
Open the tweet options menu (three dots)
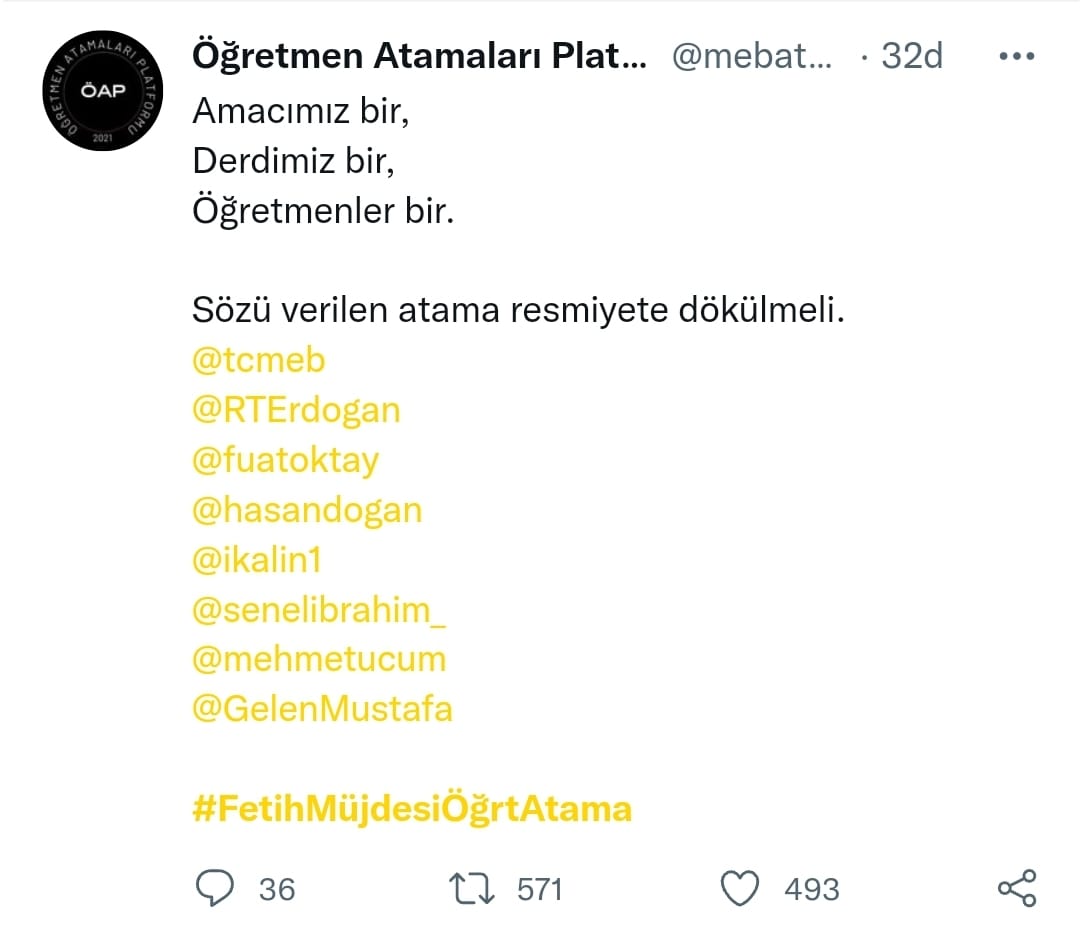click(1016, 55)
